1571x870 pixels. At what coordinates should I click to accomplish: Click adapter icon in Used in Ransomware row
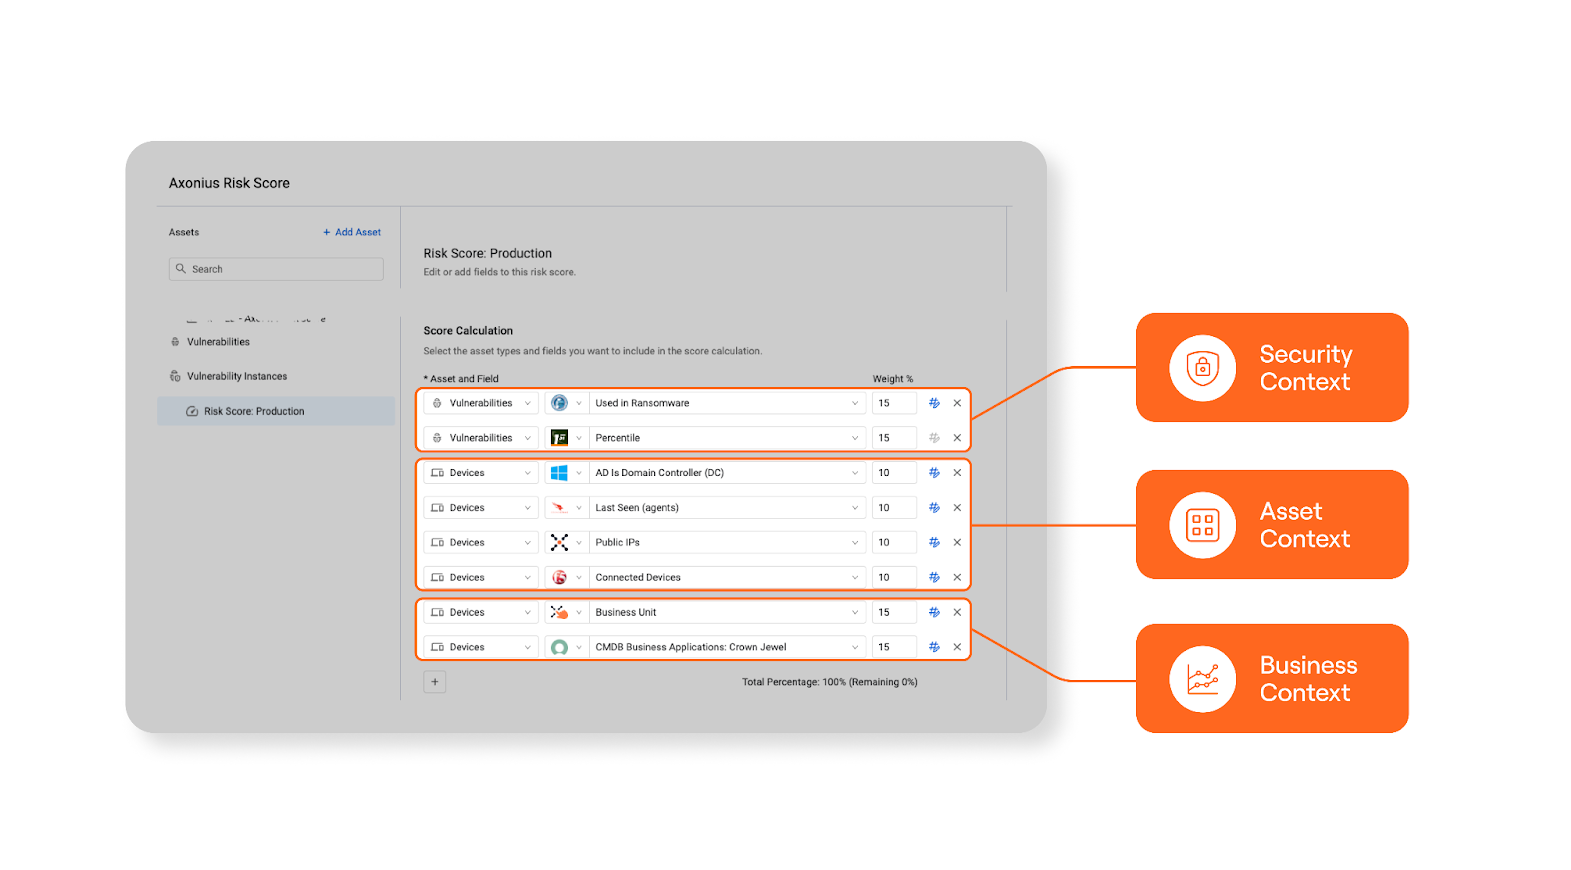[x=559, y=403]
